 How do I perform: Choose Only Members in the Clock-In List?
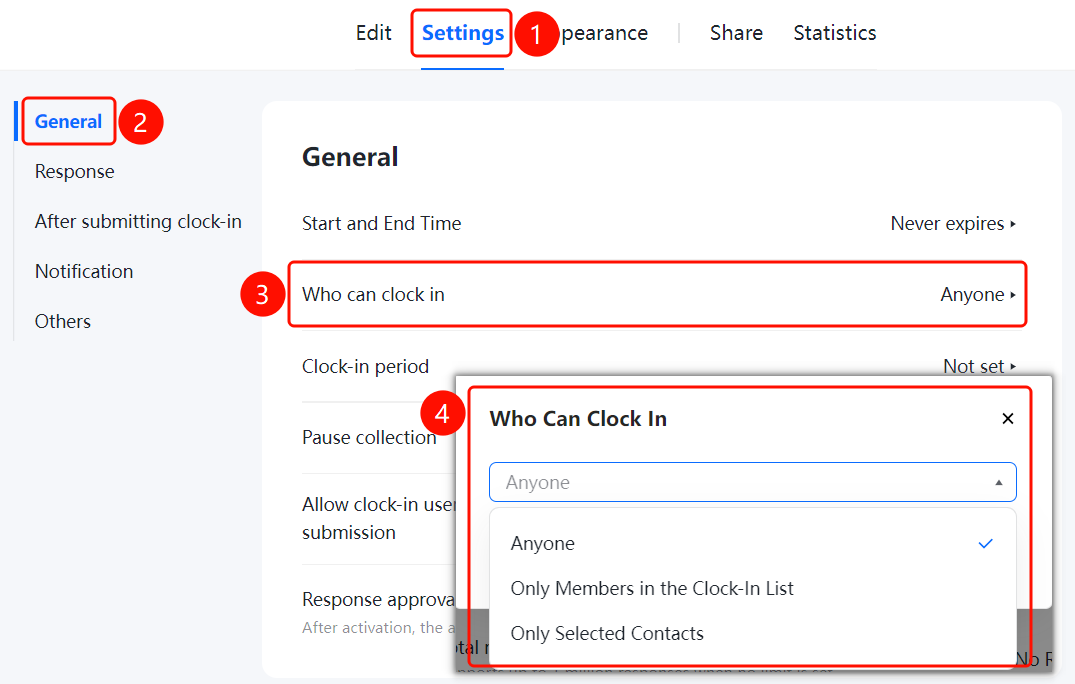(x=753, y=589)
